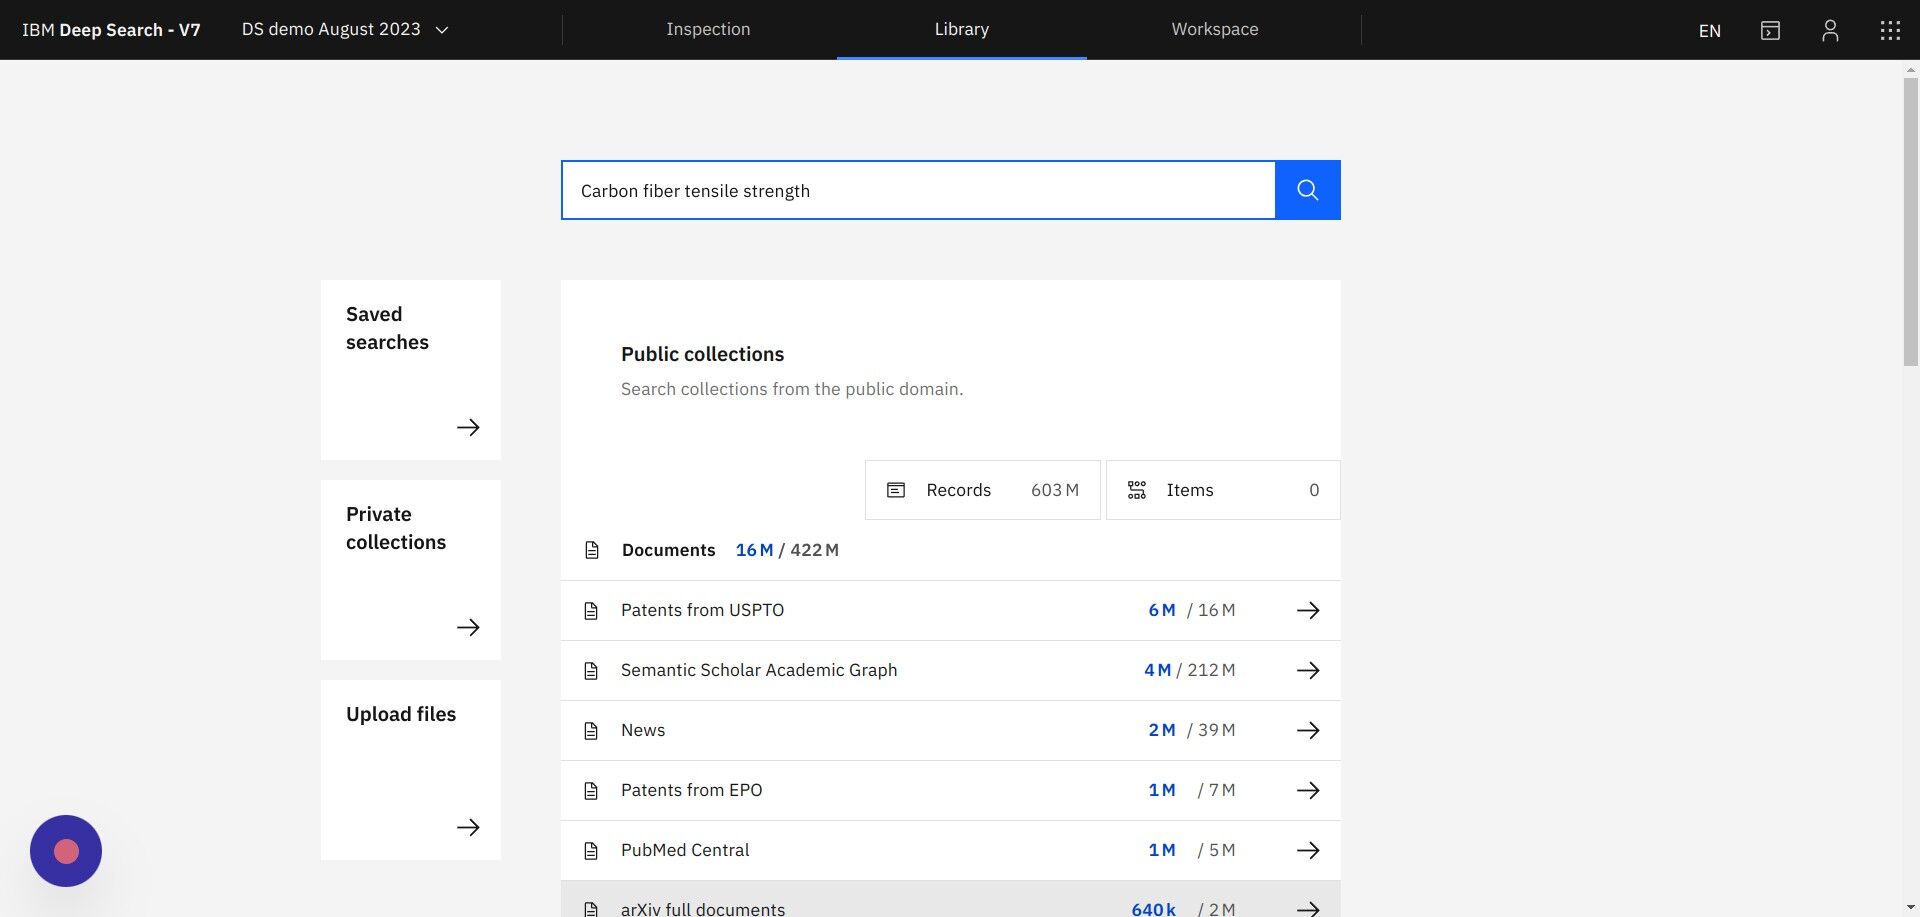Open the PubMed Central collection

pyautogui.click(x=951, y=850)
